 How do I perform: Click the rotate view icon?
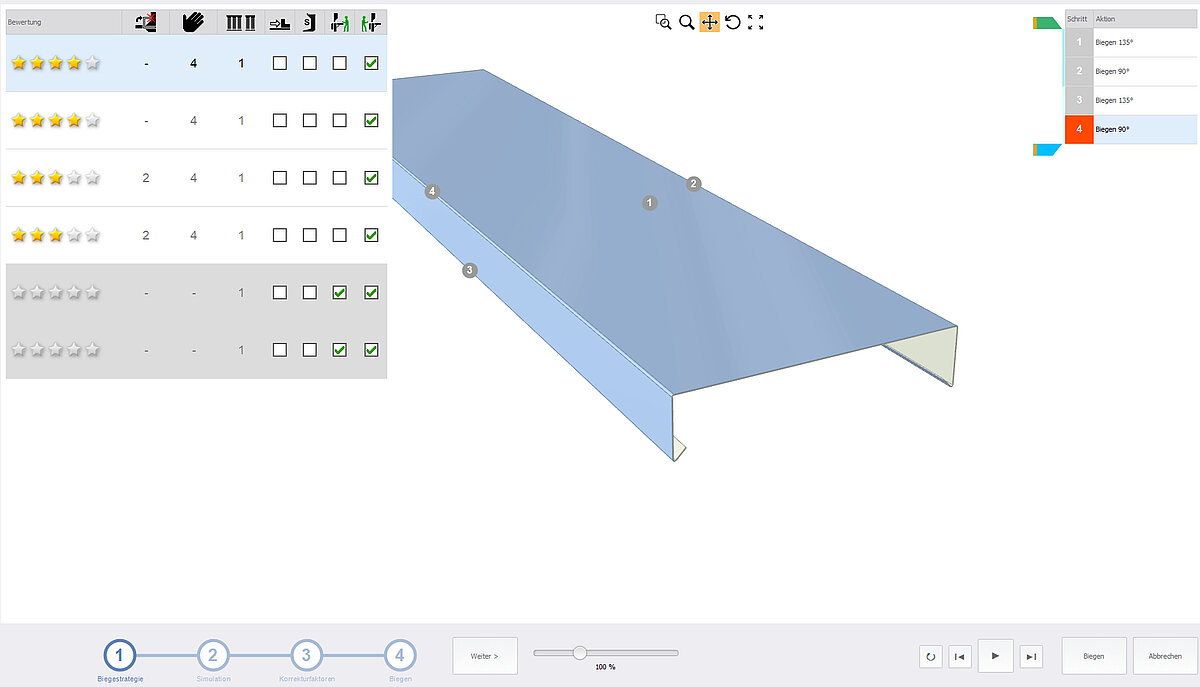pos(733,22)
